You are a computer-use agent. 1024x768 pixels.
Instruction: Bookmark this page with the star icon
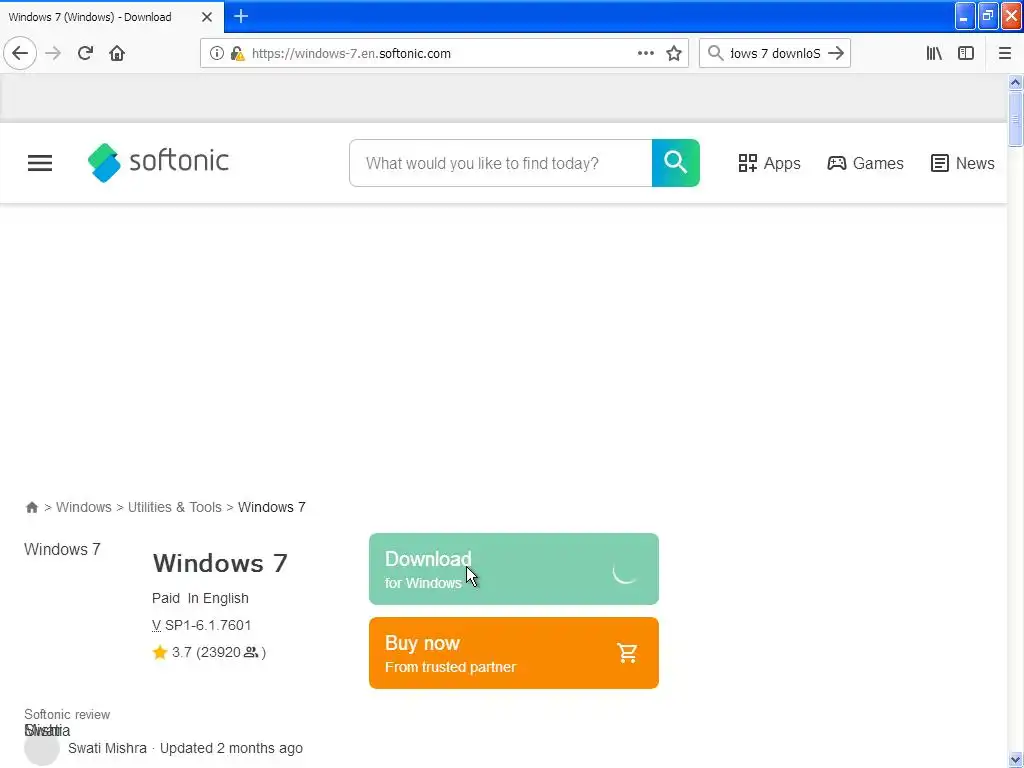point(674,54)
